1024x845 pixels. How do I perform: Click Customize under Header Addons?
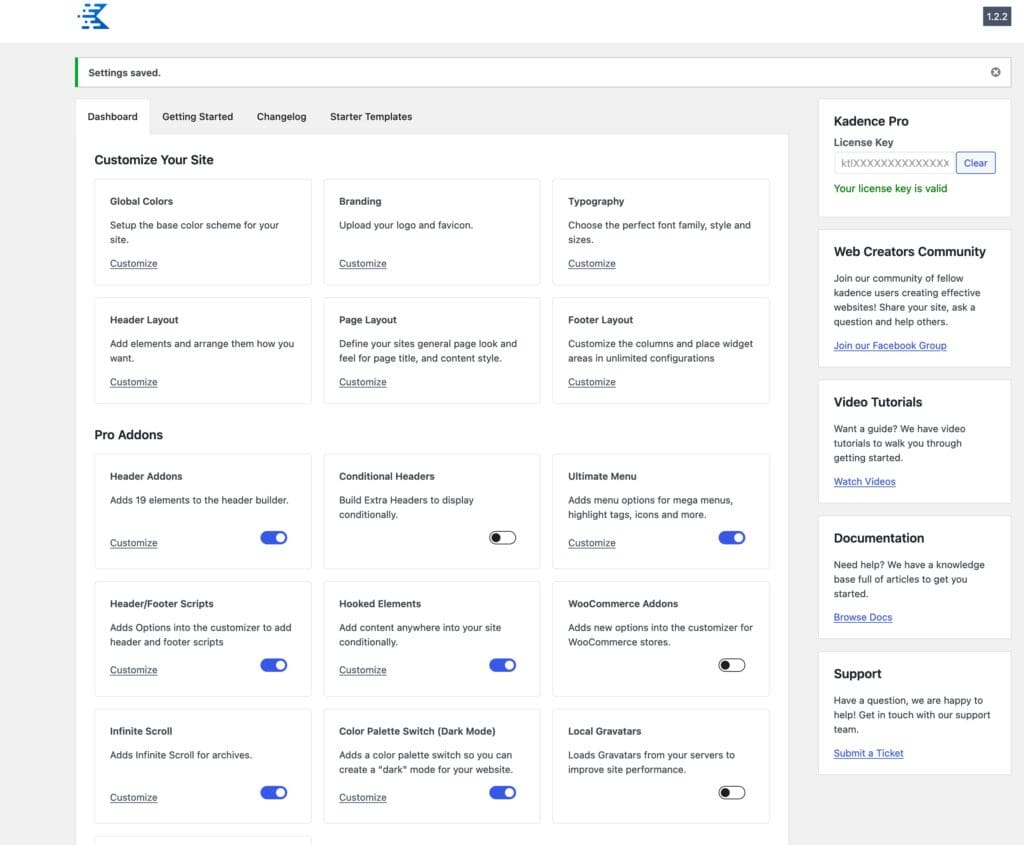click(133, 543)
